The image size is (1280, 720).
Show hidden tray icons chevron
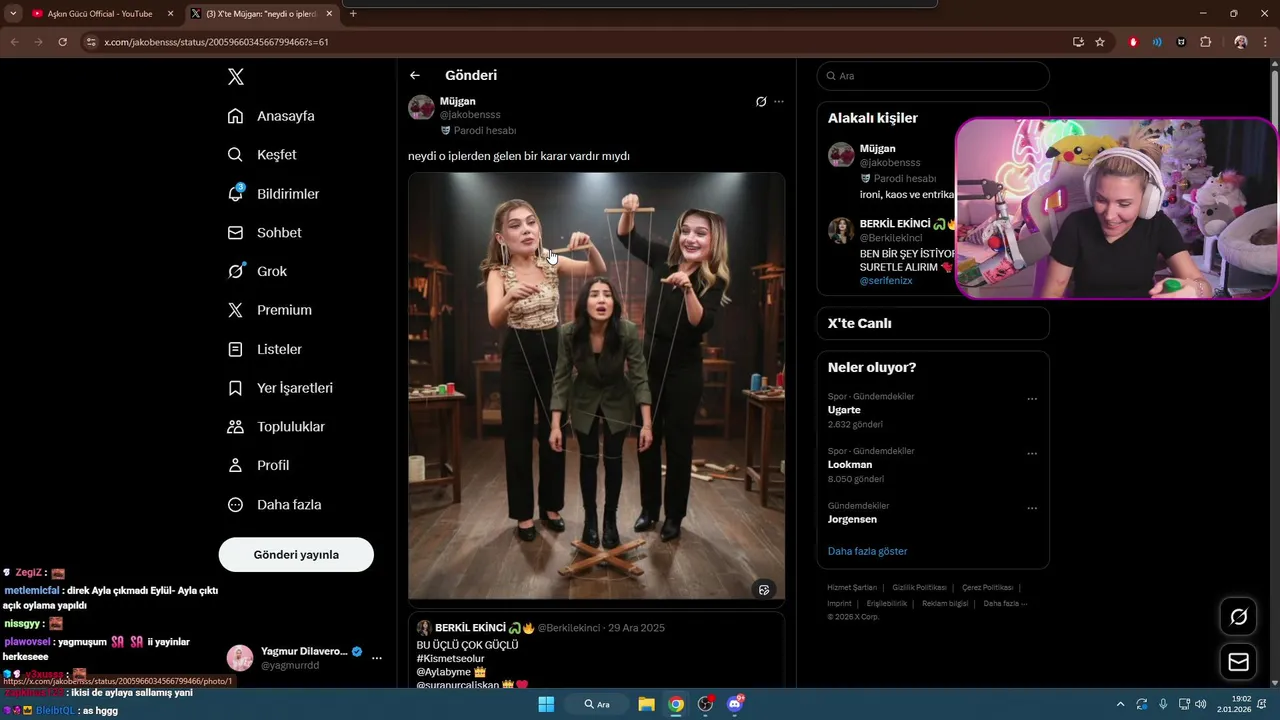(1120, 704)
